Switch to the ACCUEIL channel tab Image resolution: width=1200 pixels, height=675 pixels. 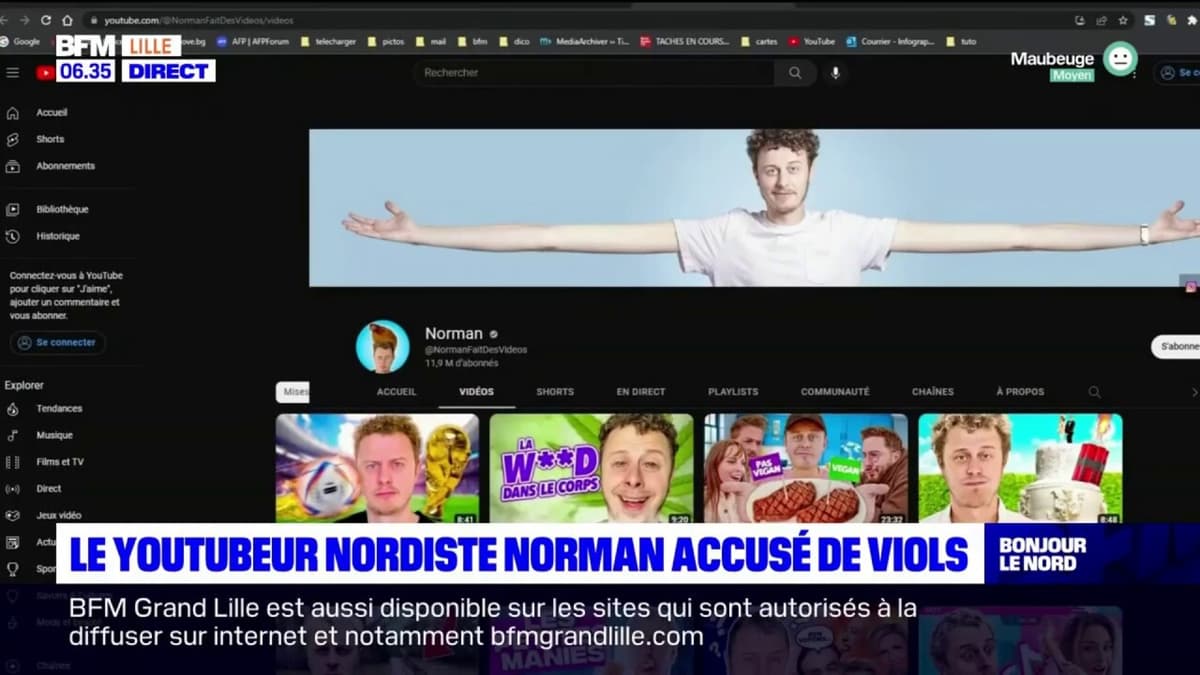click(x=396, y=392)
